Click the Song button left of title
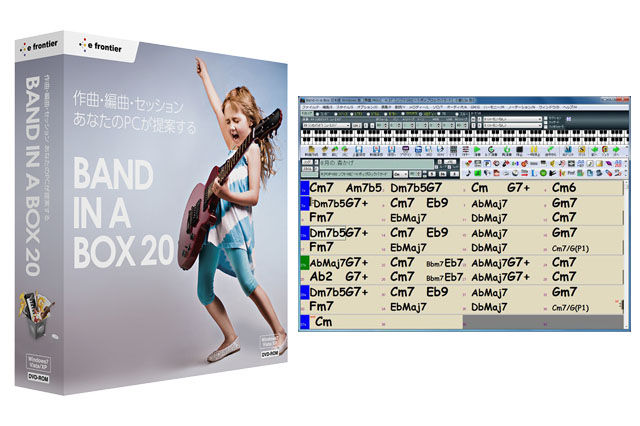 click(x=307, y=162)
